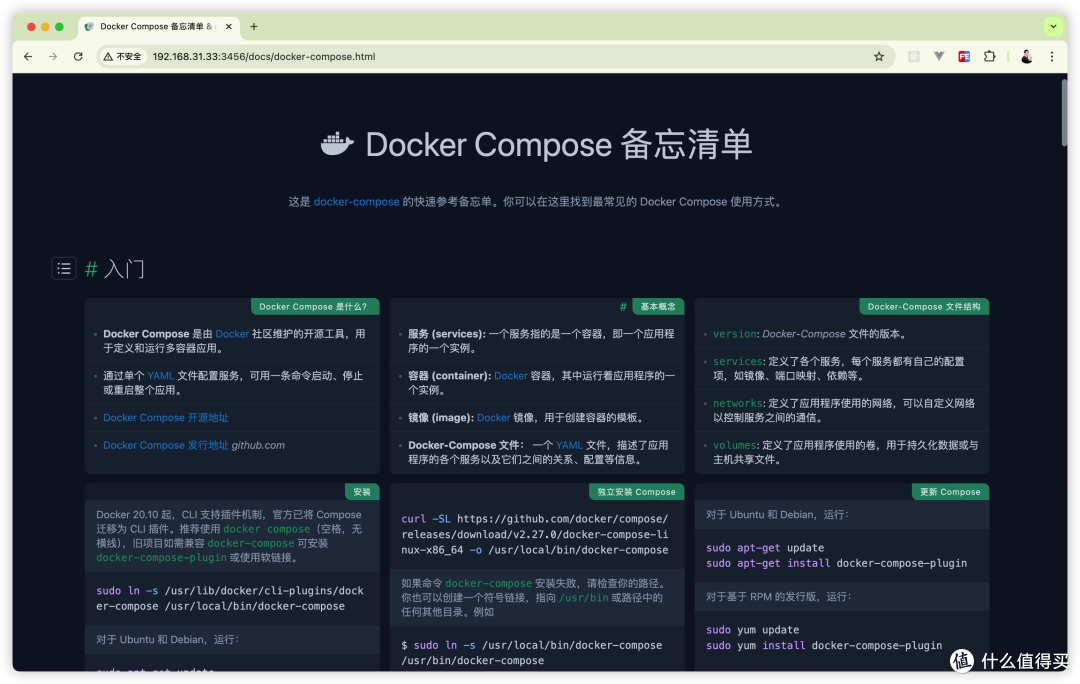Click the volumes keyword in 文件结构

[x=734, y=445]
